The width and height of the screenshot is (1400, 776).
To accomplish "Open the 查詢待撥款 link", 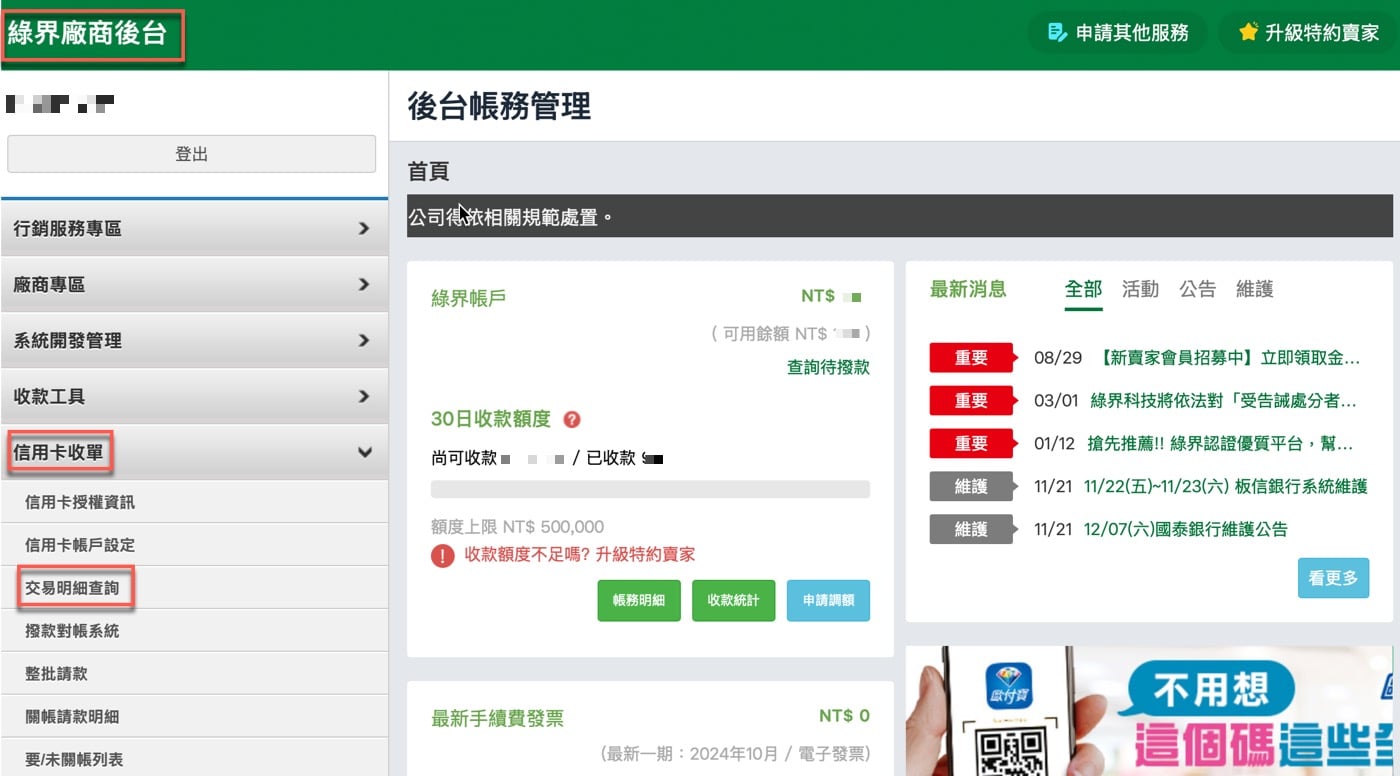I will point(828,367).
